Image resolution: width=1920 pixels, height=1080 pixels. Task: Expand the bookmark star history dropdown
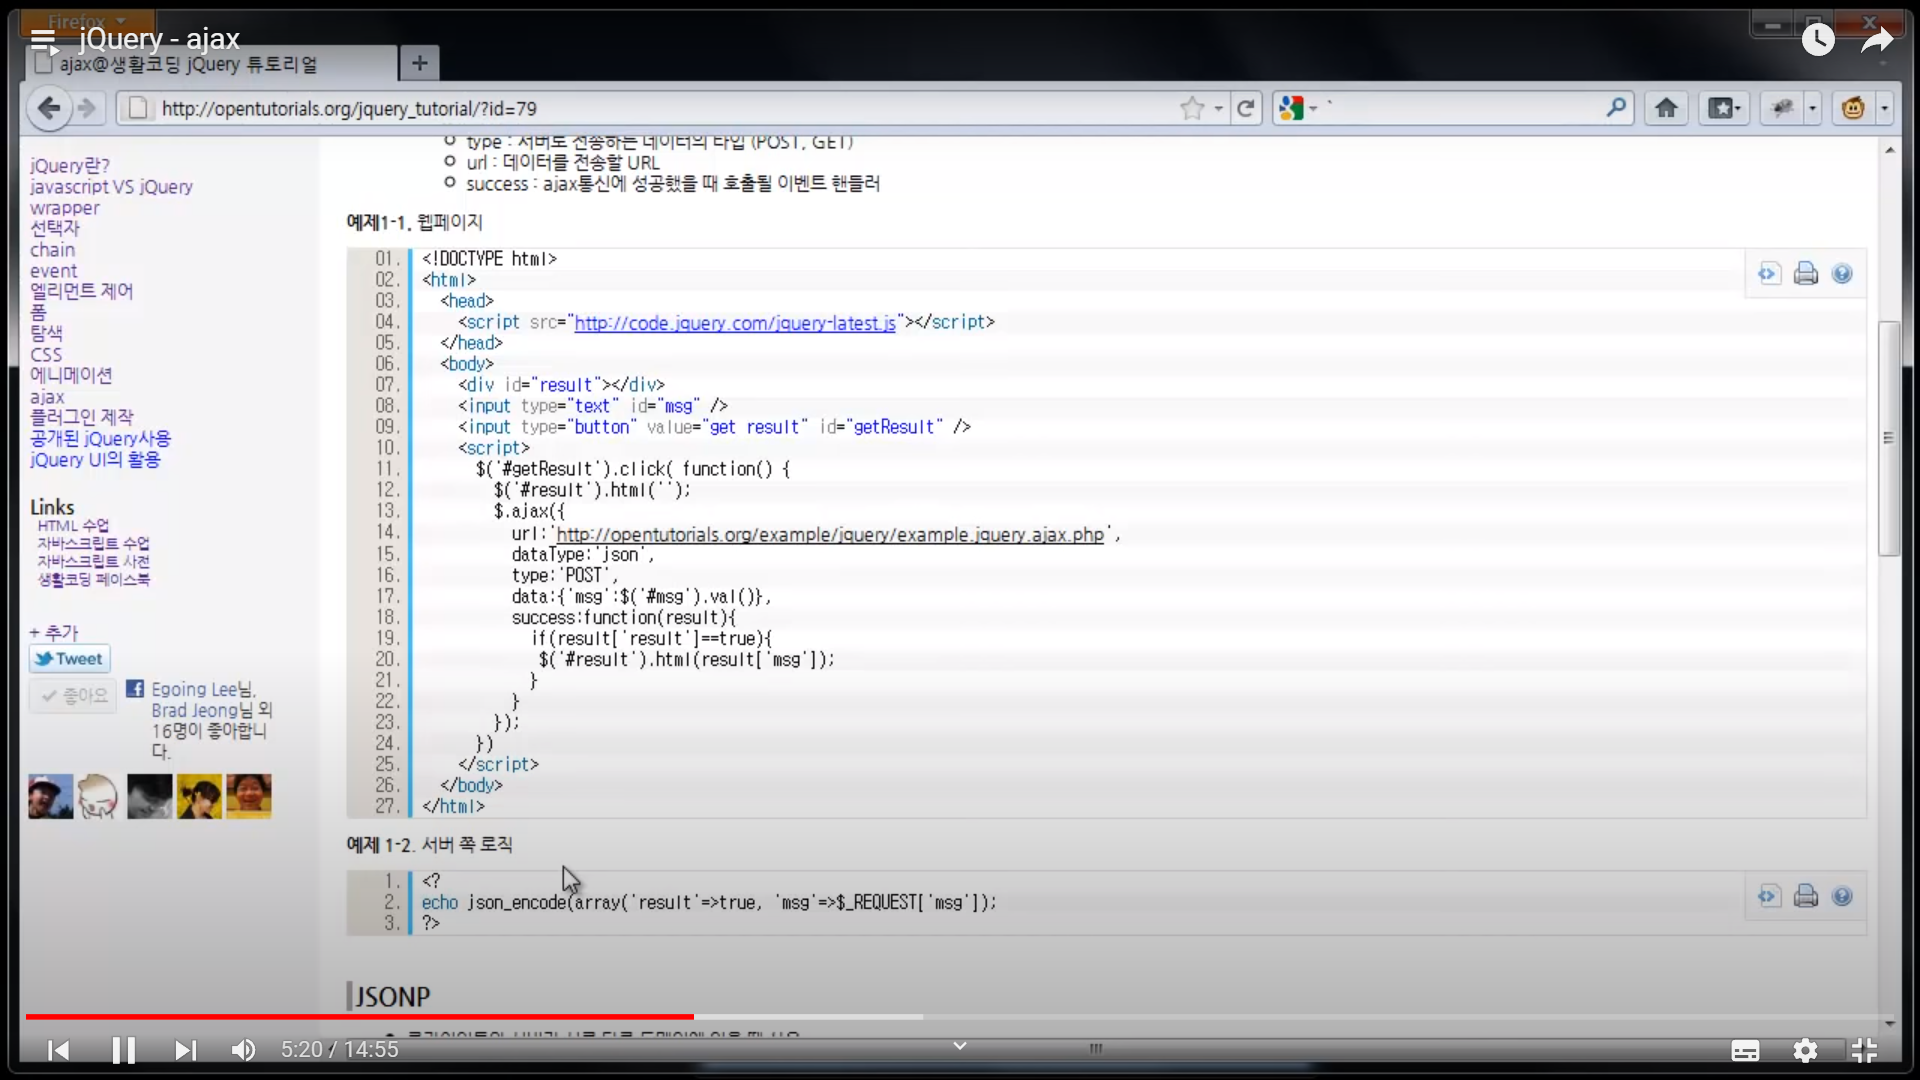[1218, 108]
